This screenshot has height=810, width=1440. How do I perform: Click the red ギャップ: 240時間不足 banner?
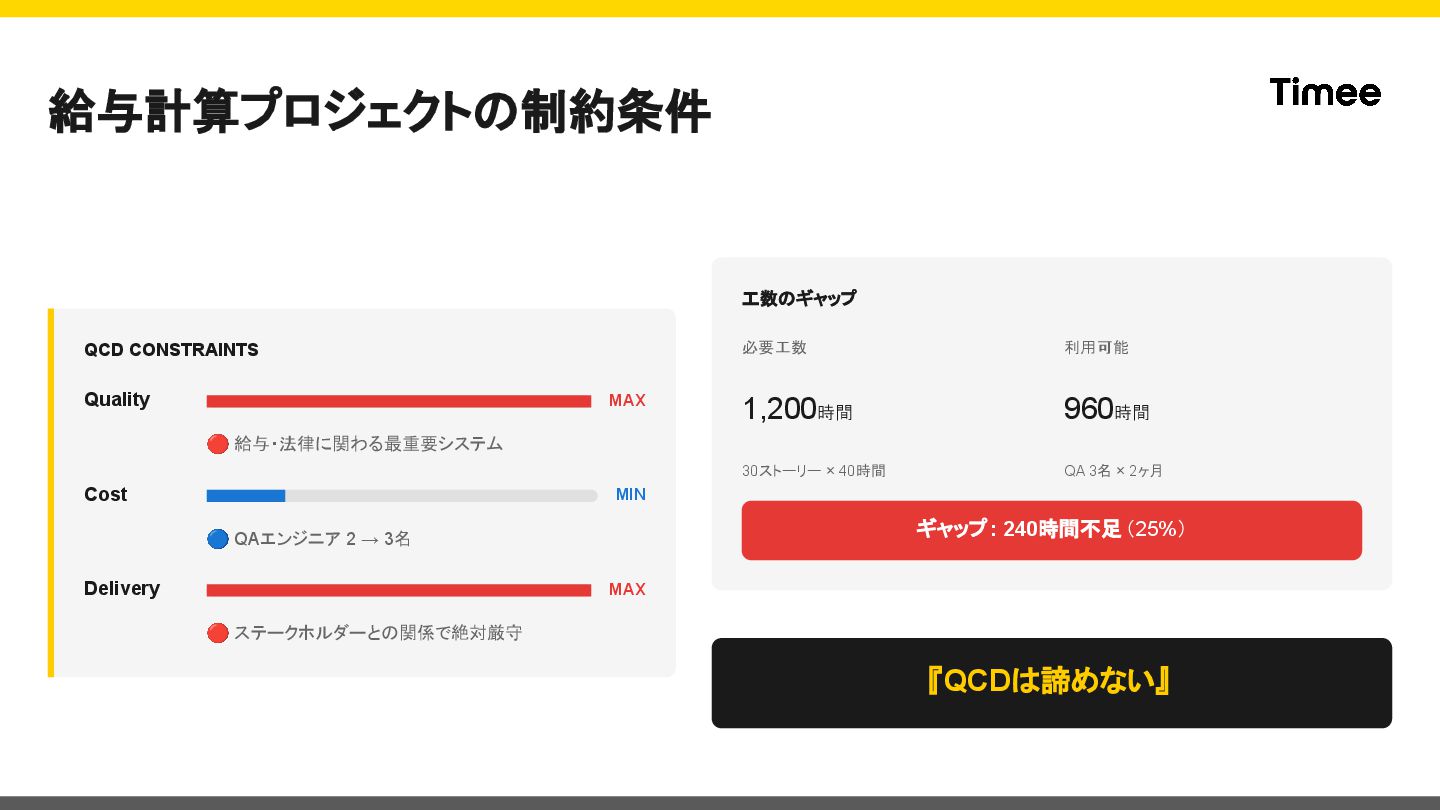[1052, 530]
